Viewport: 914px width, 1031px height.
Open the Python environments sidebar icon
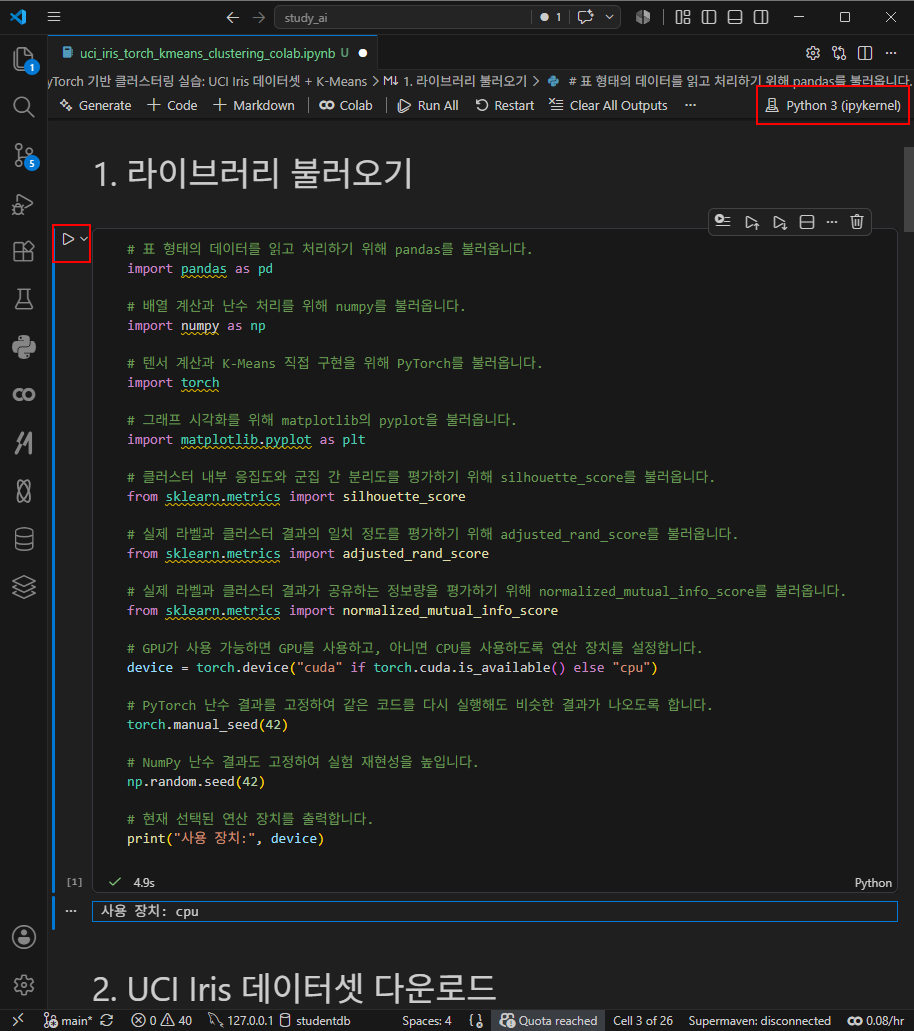click(x=24, y=347)
